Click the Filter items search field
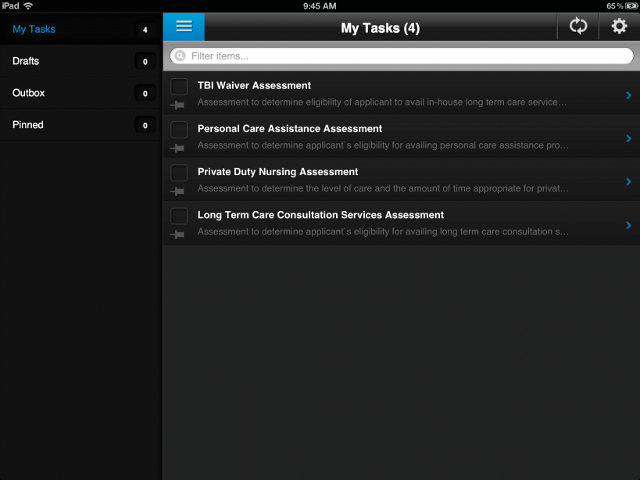Viewport: 640px width, 480px height. pyautogui.click(x=400, y=56)
